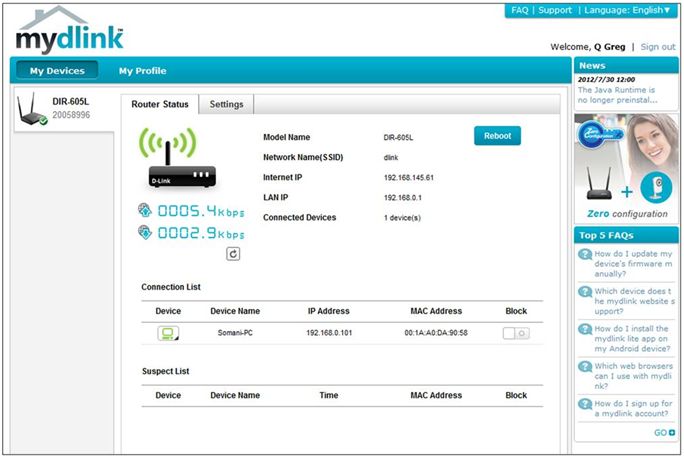Image resolution: width=684 pixels, height=458 pixels.
Task: Open the Language: English dropdown
Action: tap(627, 10)
